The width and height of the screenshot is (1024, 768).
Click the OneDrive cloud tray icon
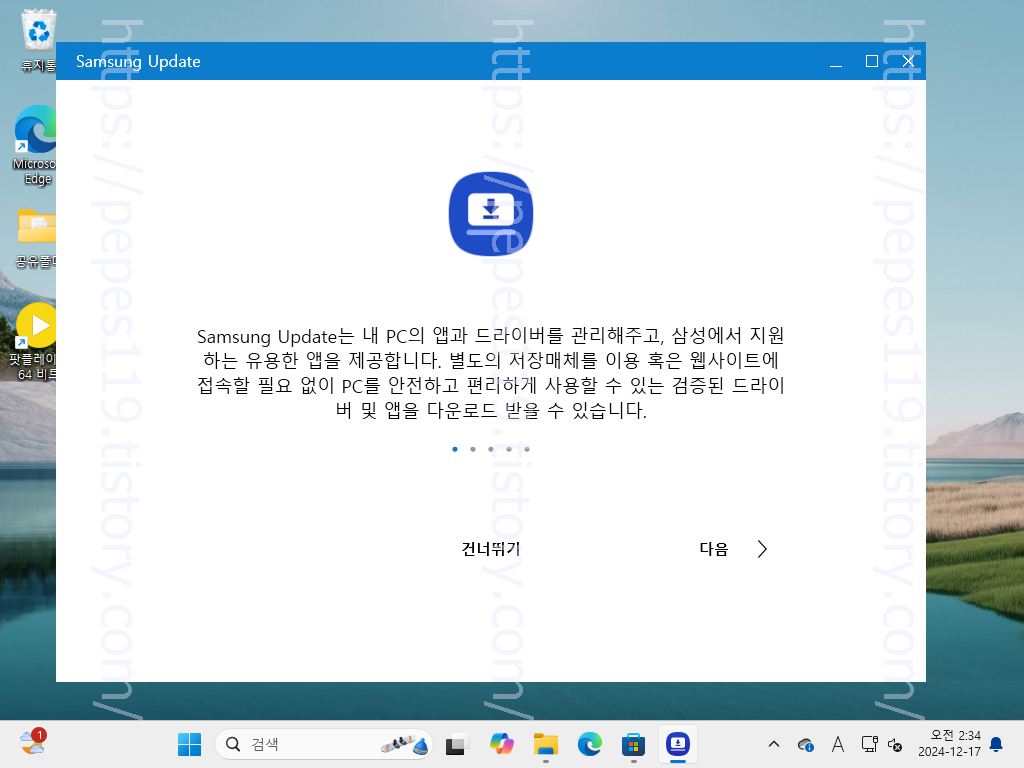tap(806, 744)
